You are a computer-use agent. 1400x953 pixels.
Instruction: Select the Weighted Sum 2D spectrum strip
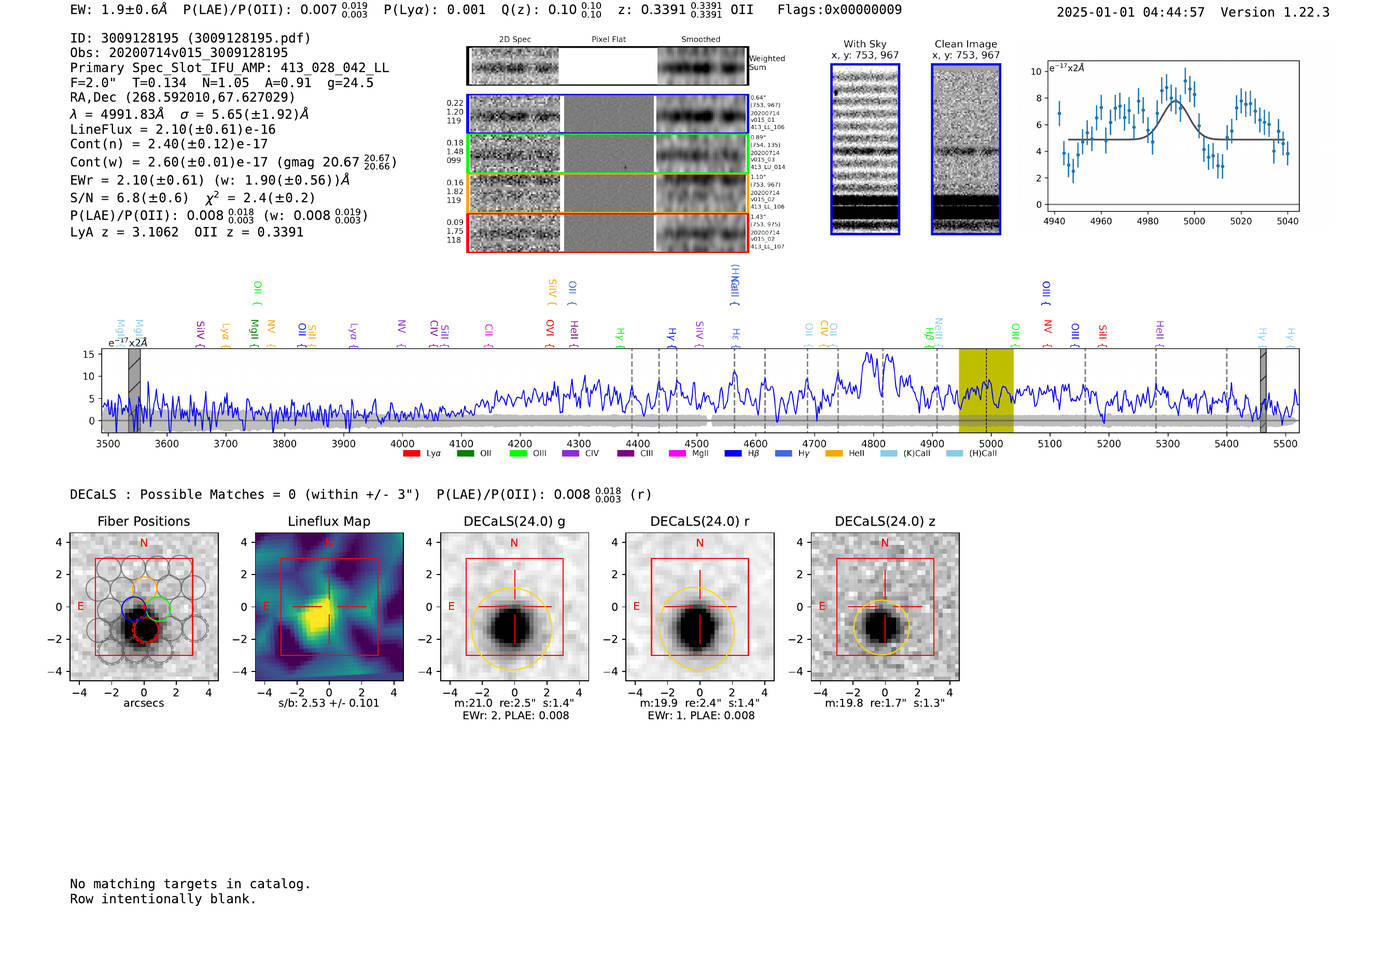(x=608, y=66)
